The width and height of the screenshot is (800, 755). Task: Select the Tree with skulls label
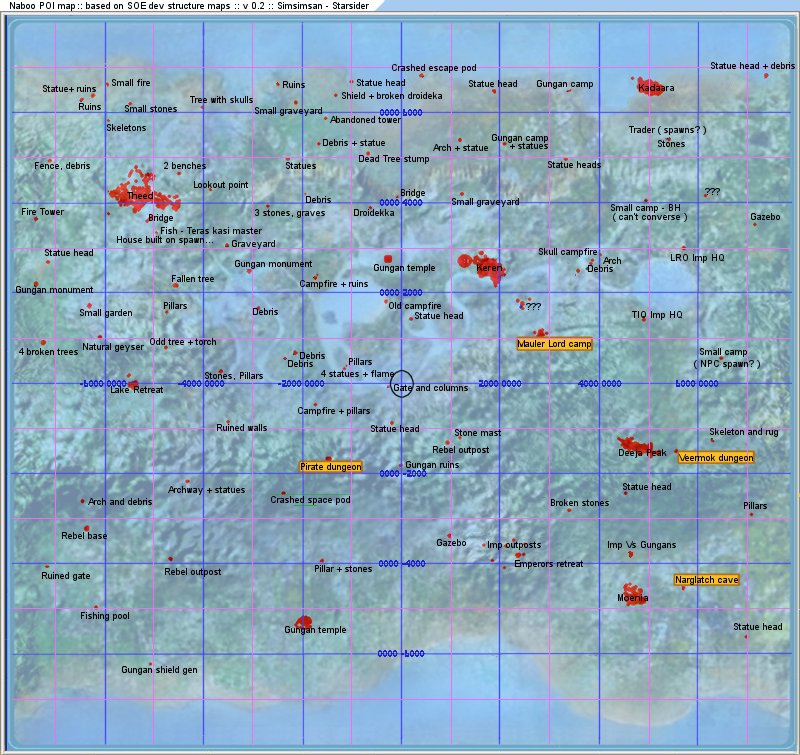click(221, 100)
